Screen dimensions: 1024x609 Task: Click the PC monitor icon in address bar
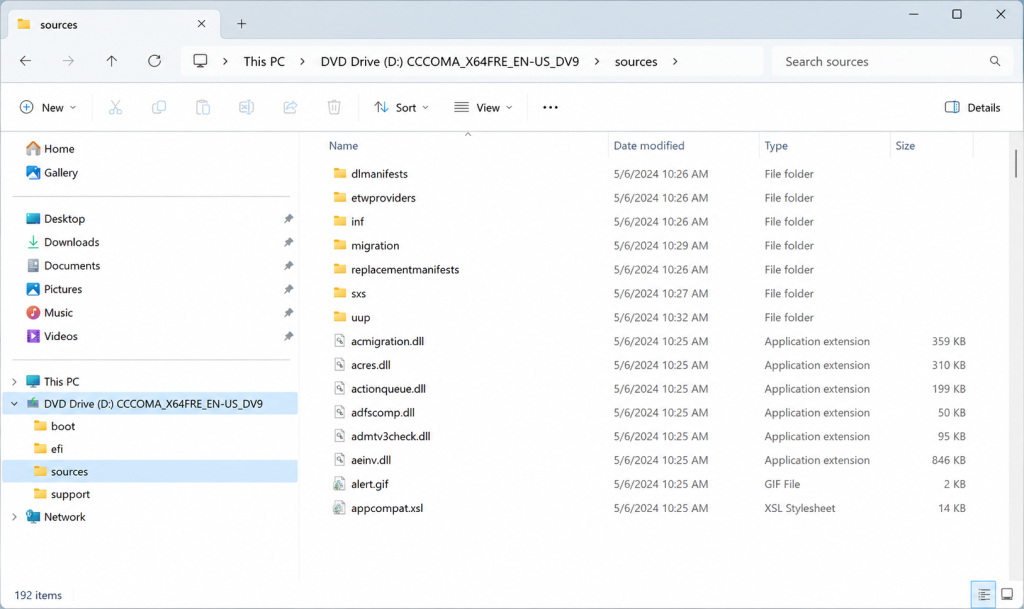tap(200, 61)
